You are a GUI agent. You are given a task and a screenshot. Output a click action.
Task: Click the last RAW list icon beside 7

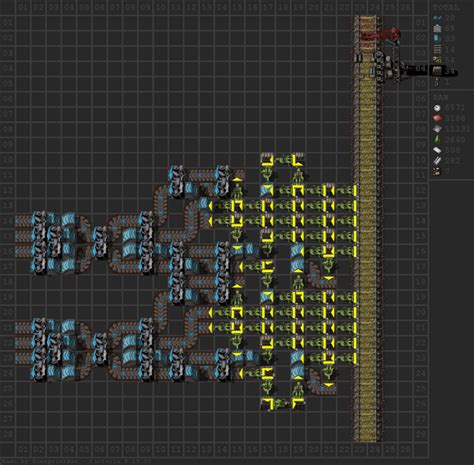click(x=437, y=171)
